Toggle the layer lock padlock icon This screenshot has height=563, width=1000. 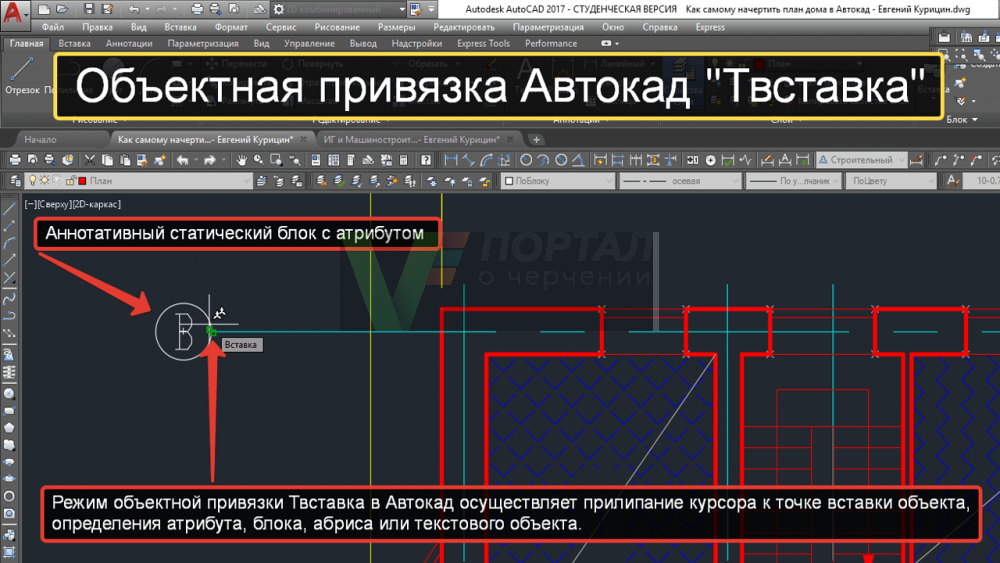point(68,181)
